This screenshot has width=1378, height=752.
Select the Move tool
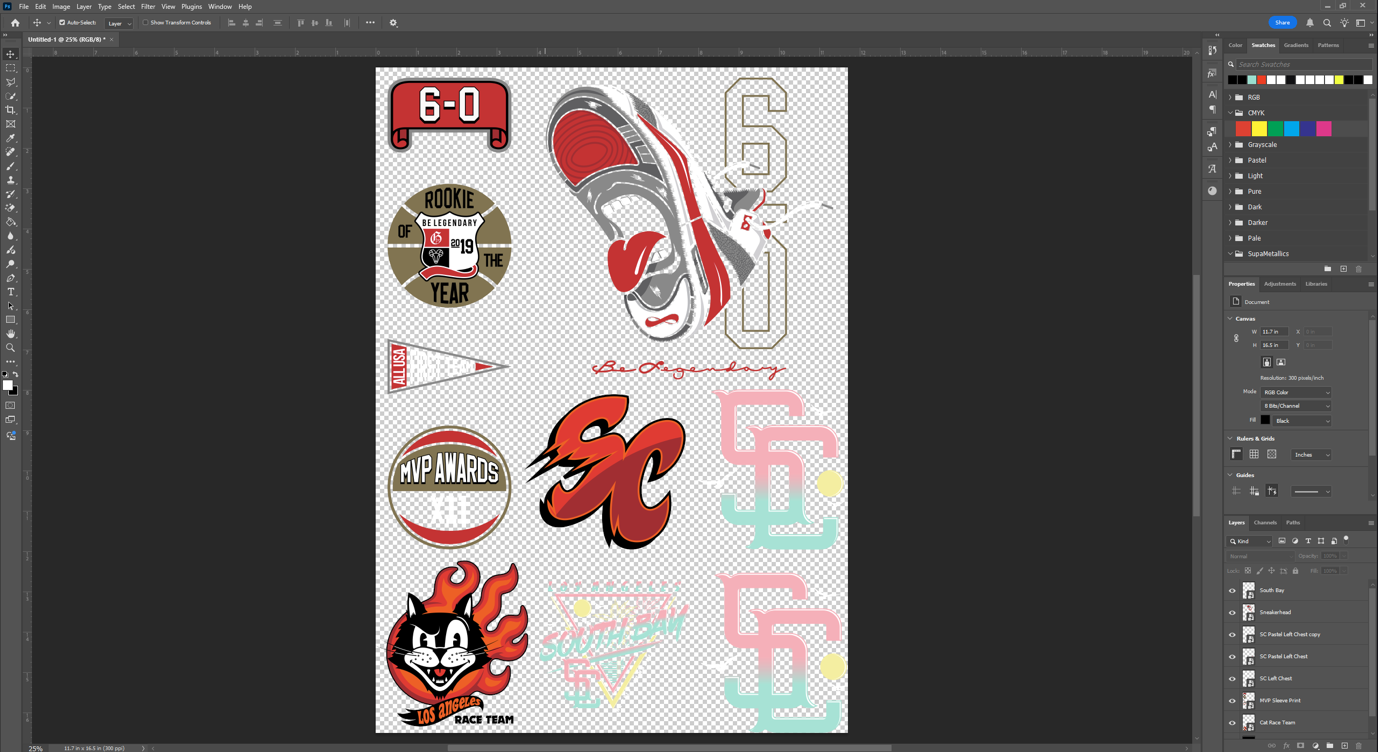tap(11, 54)
